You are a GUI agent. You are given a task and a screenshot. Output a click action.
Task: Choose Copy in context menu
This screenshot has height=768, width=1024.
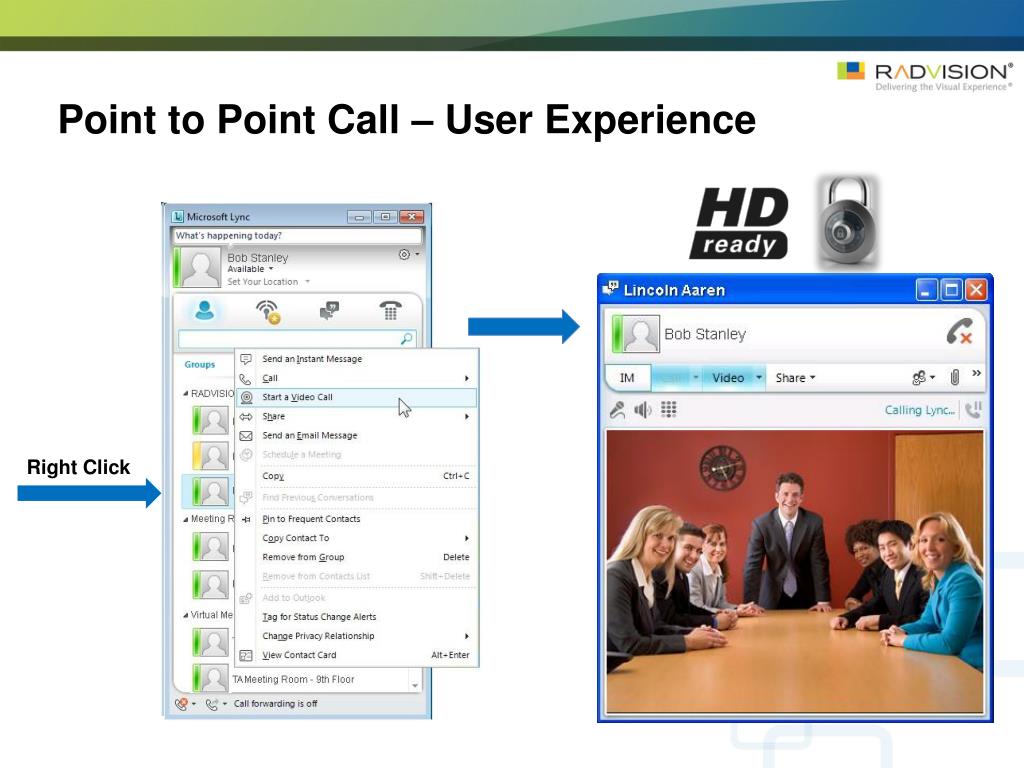(357, 476)
